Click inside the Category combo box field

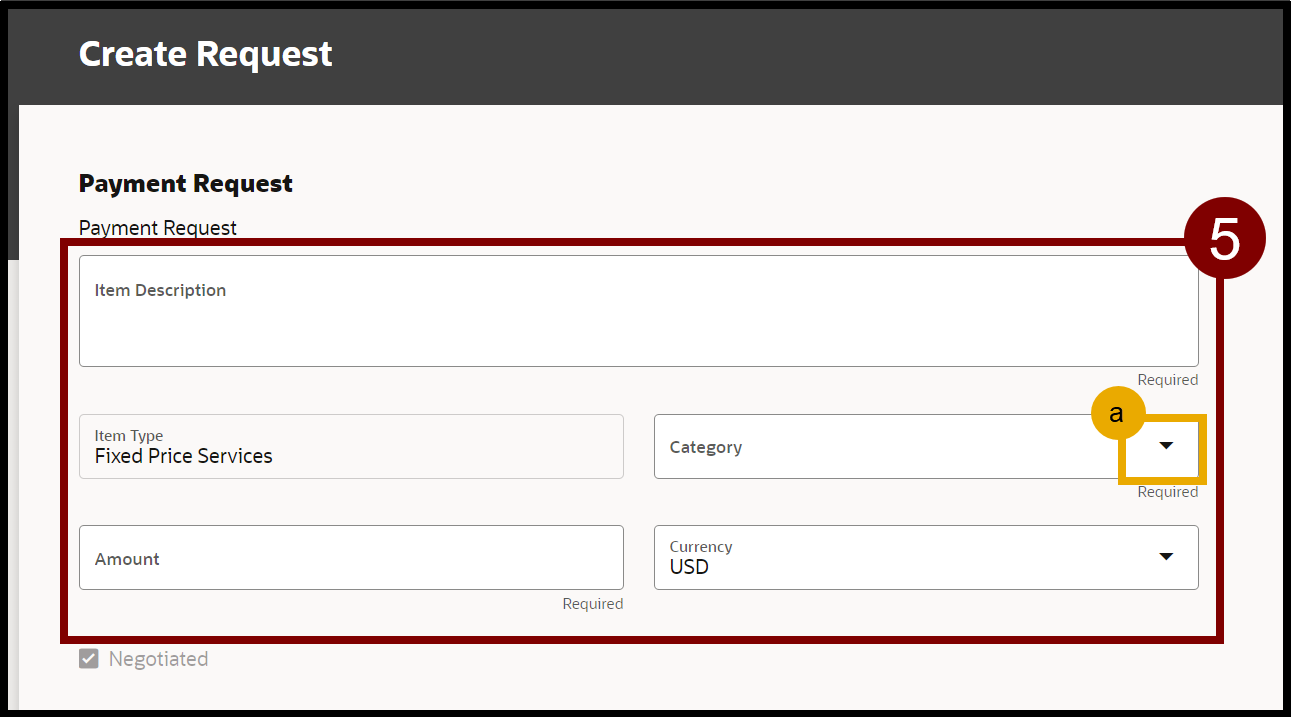point(880,447)
